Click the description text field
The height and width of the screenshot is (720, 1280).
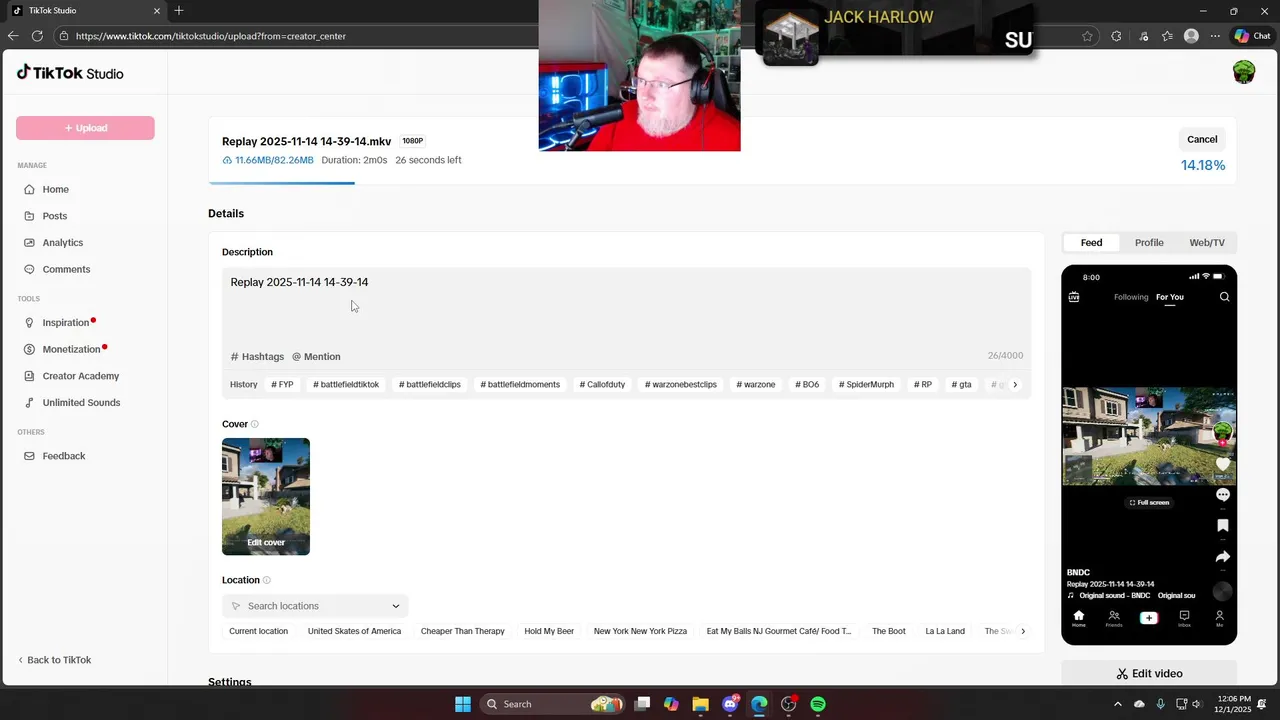point(626,308)
